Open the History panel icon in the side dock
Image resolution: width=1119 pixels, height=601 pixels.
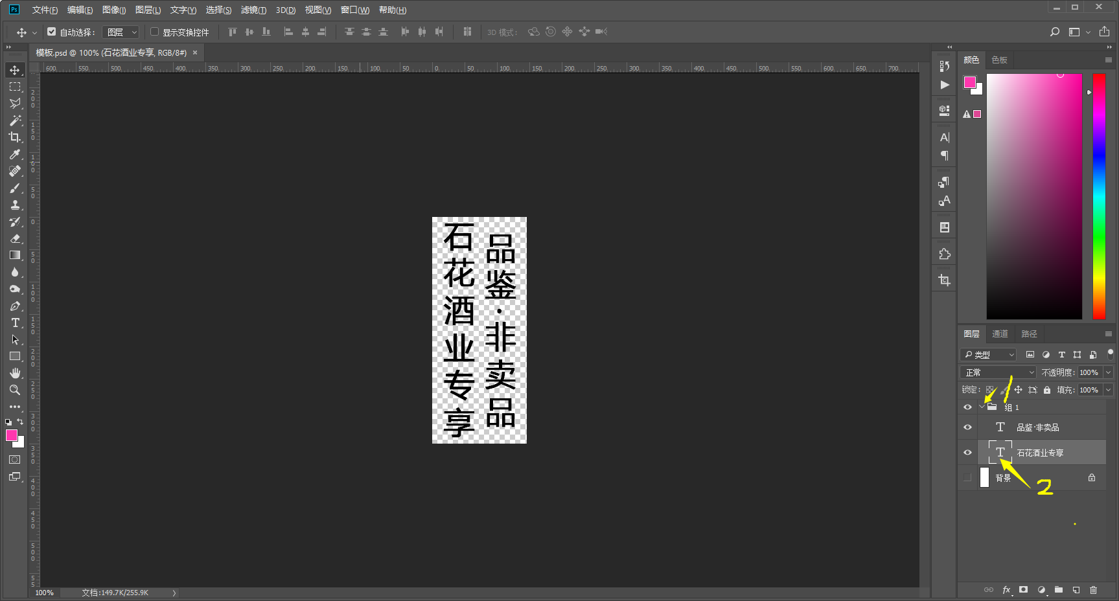[945, 66]
